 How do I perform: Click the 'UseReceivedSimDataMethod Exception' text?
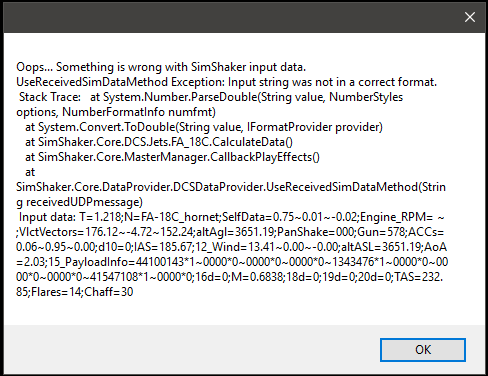(120, 82)
